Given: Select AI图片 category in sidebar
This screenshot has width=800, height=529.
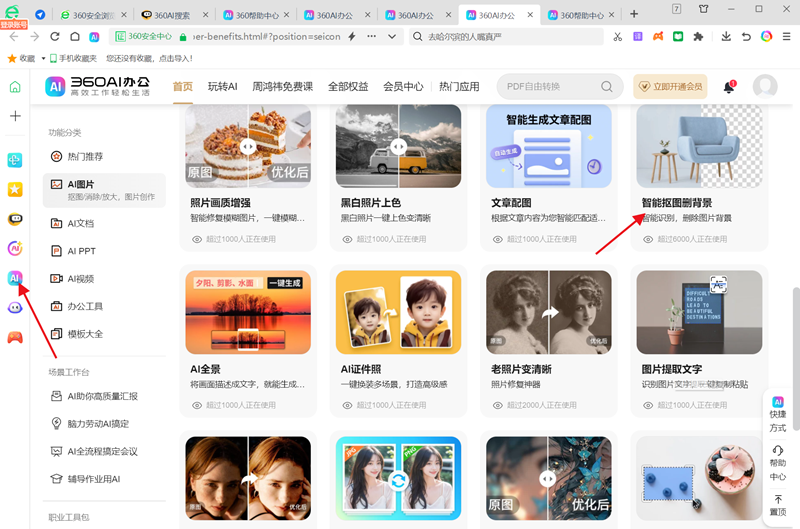Looking at the screenshot, I should coord(104,190).
